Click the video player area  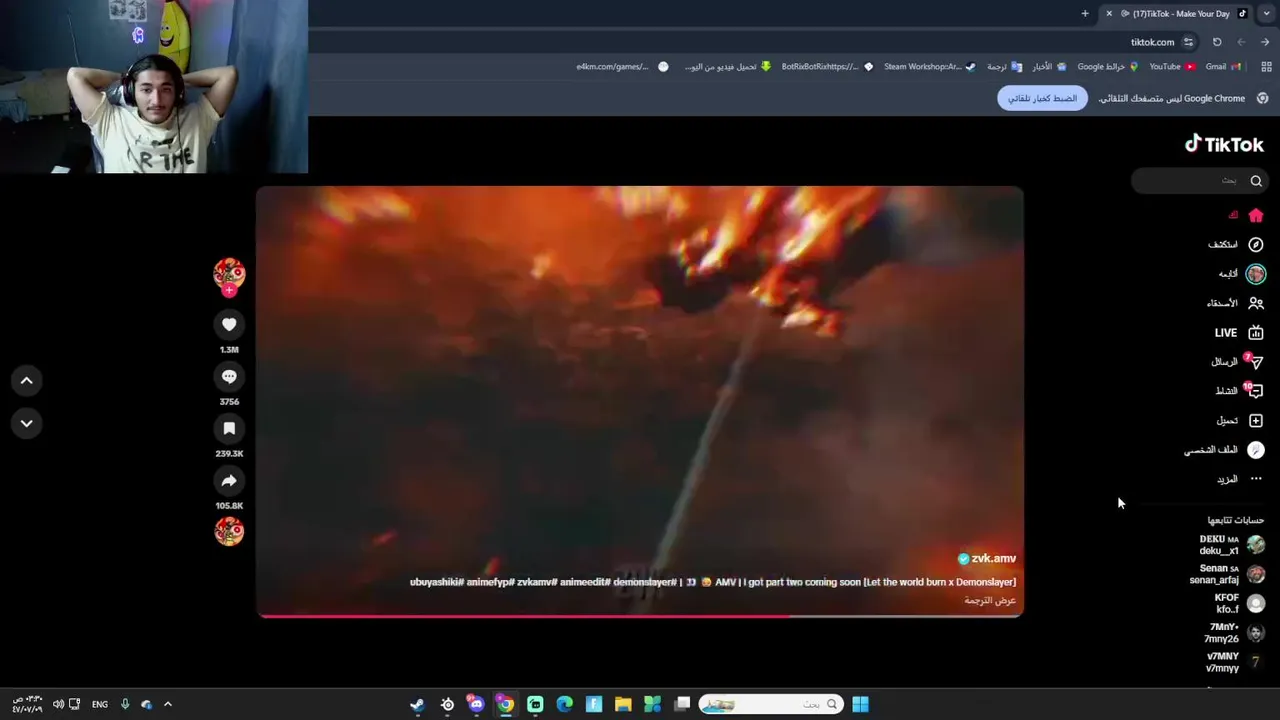(640, 400)
